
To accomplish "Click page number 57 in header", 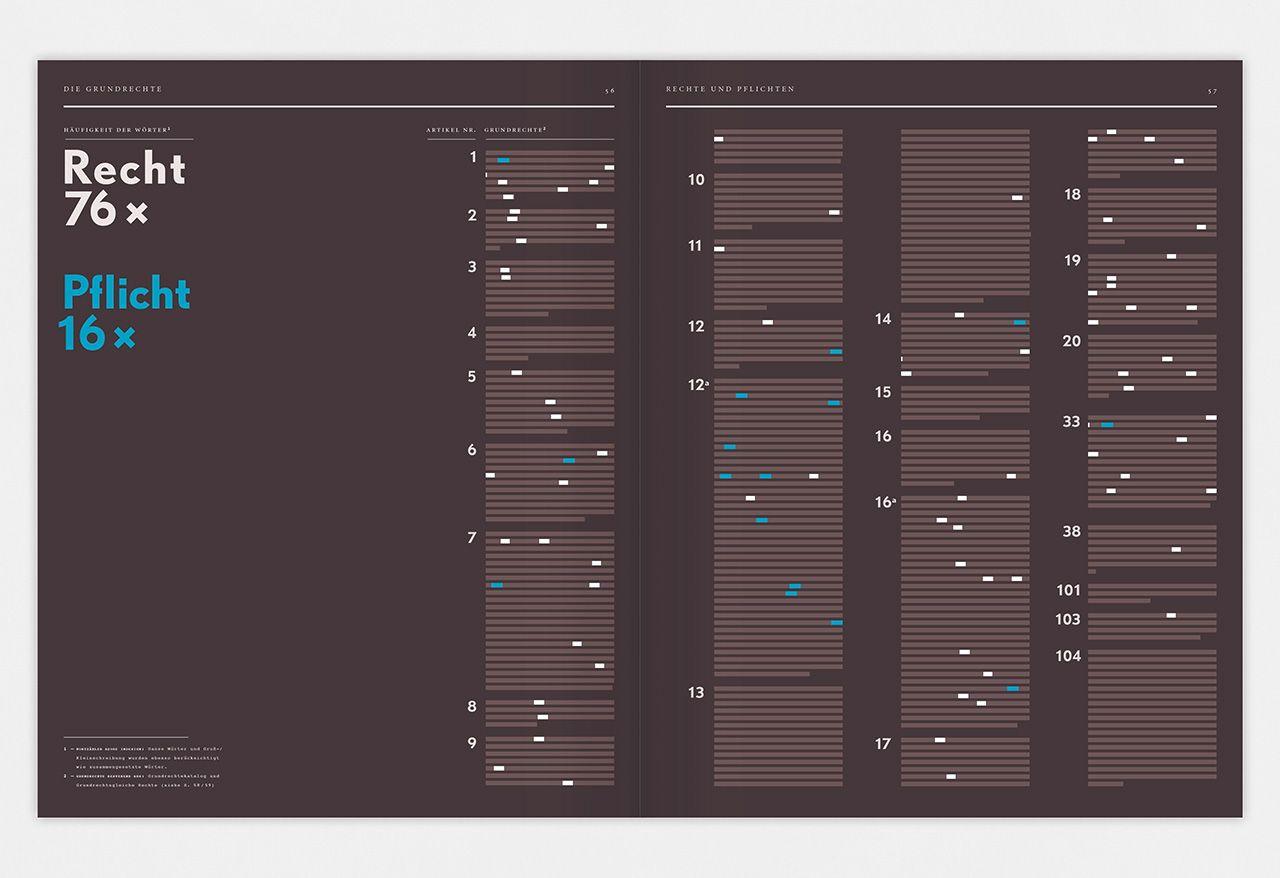I will (1211, 90).
